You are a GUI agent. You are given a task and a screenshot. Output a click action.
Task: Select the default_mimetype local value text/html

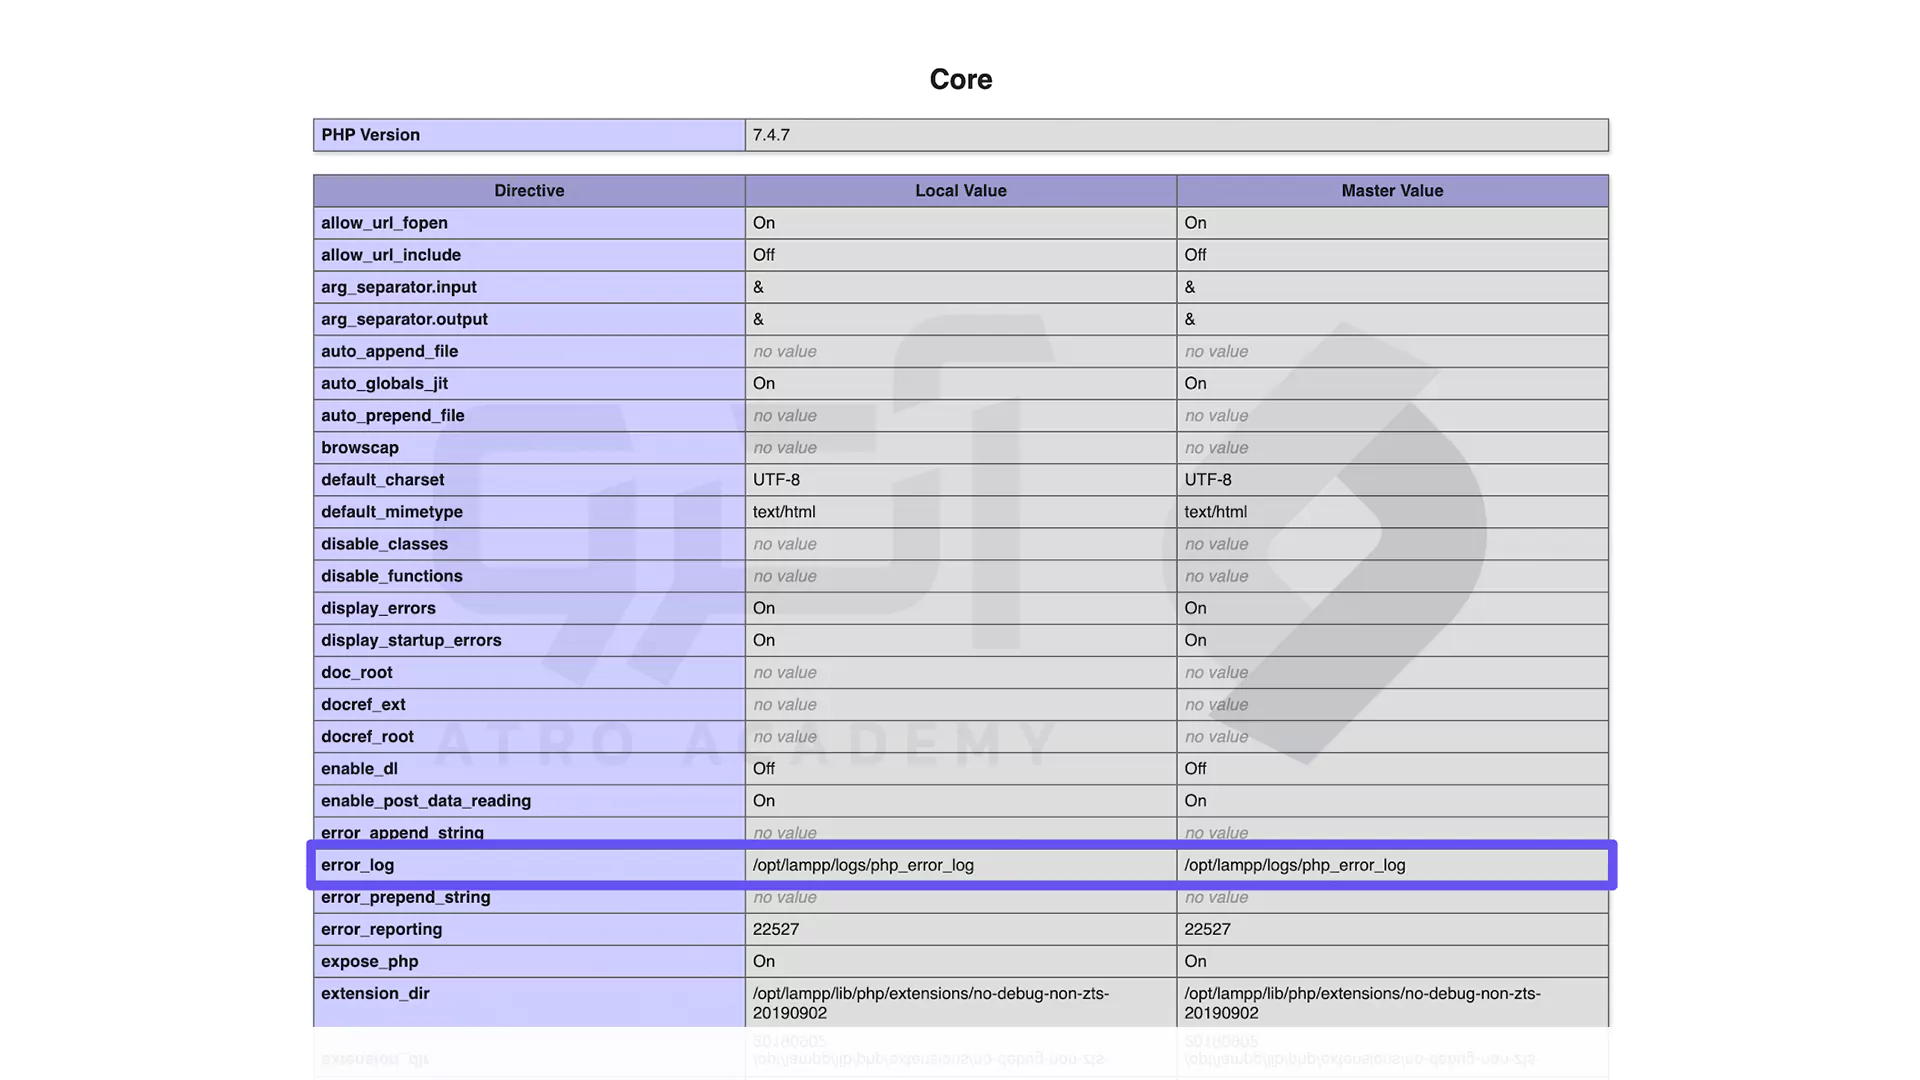click(x=784, y=511)
